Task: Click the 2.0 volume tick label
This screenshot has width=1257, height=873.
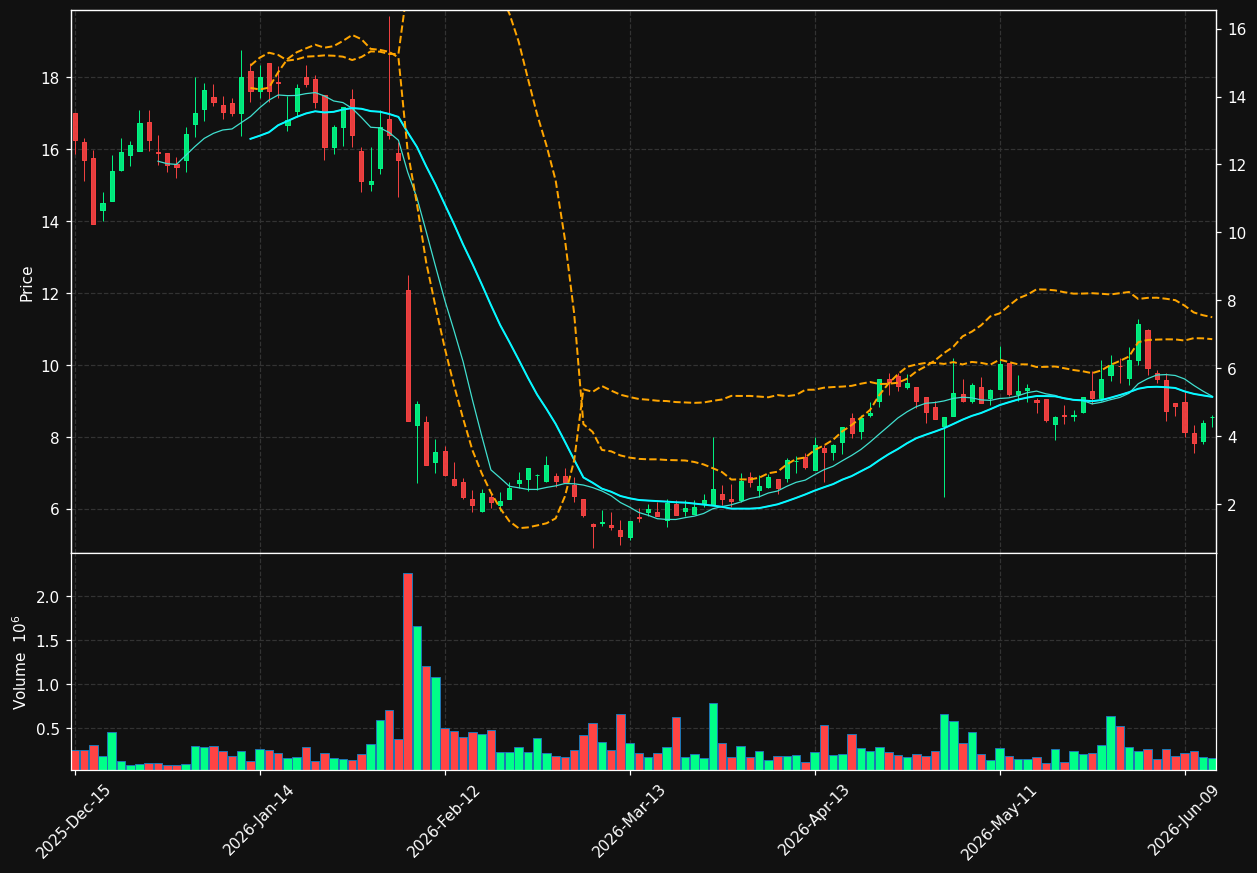Action: (50, 597)
